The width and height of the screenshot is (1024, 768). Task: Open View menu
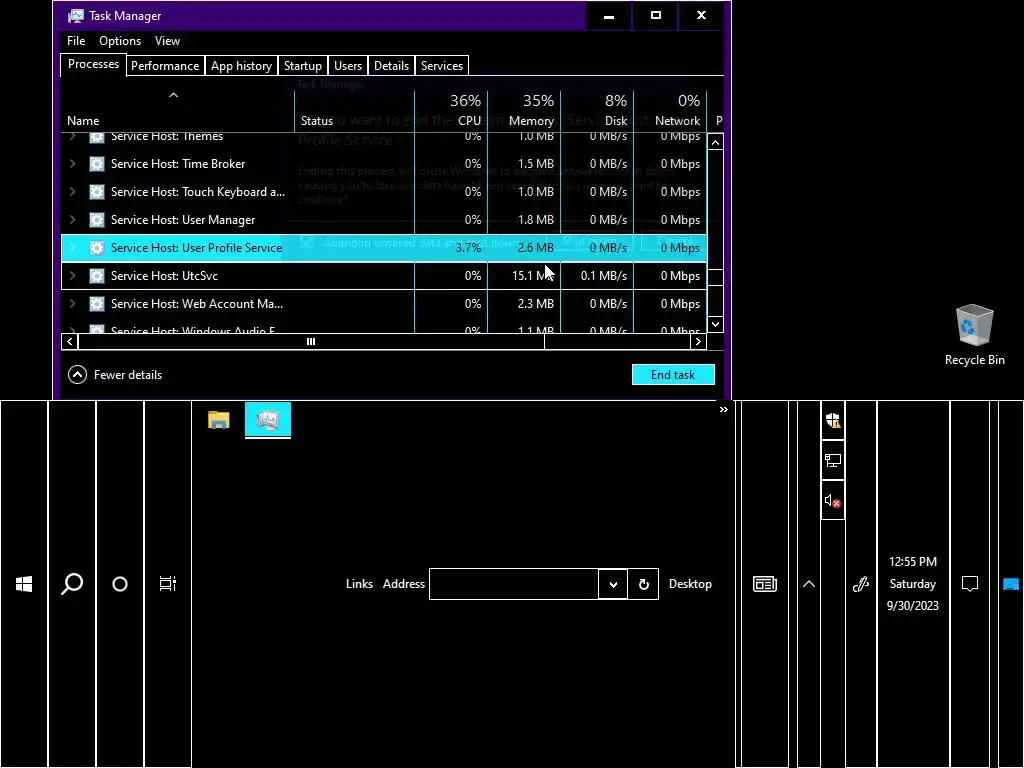[167, 40]
